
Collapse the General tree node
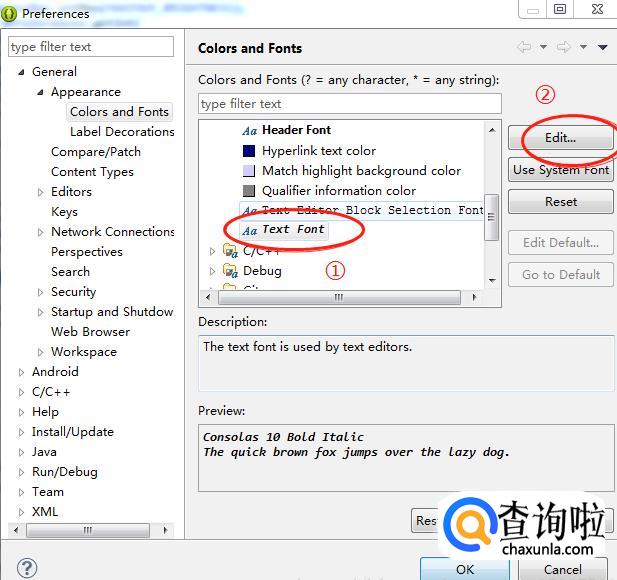pos(21,72)
